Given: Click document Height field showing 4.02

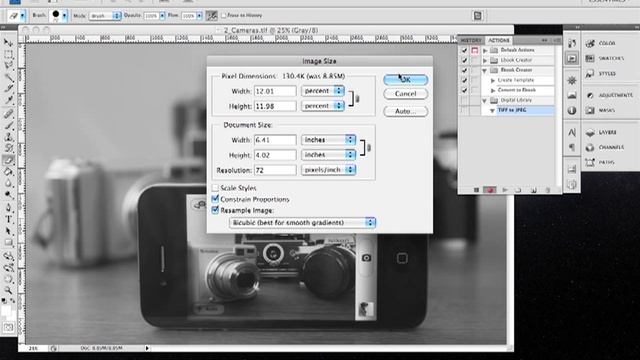Looking at the screenshot, I should (x=276, y=155).
